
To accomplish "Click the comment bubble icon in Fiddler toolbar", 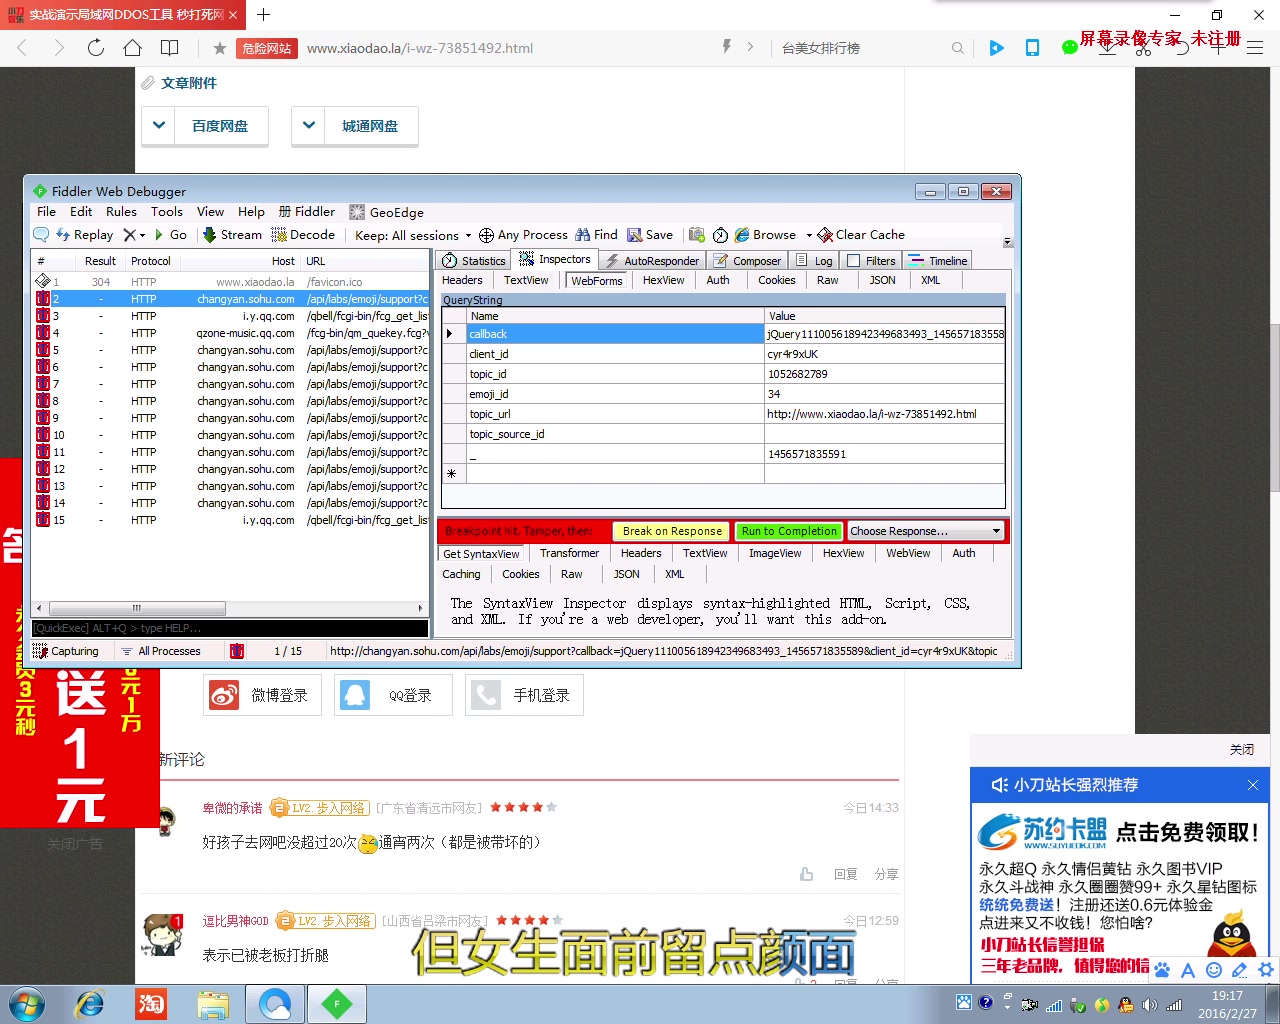I will point(41,235).
